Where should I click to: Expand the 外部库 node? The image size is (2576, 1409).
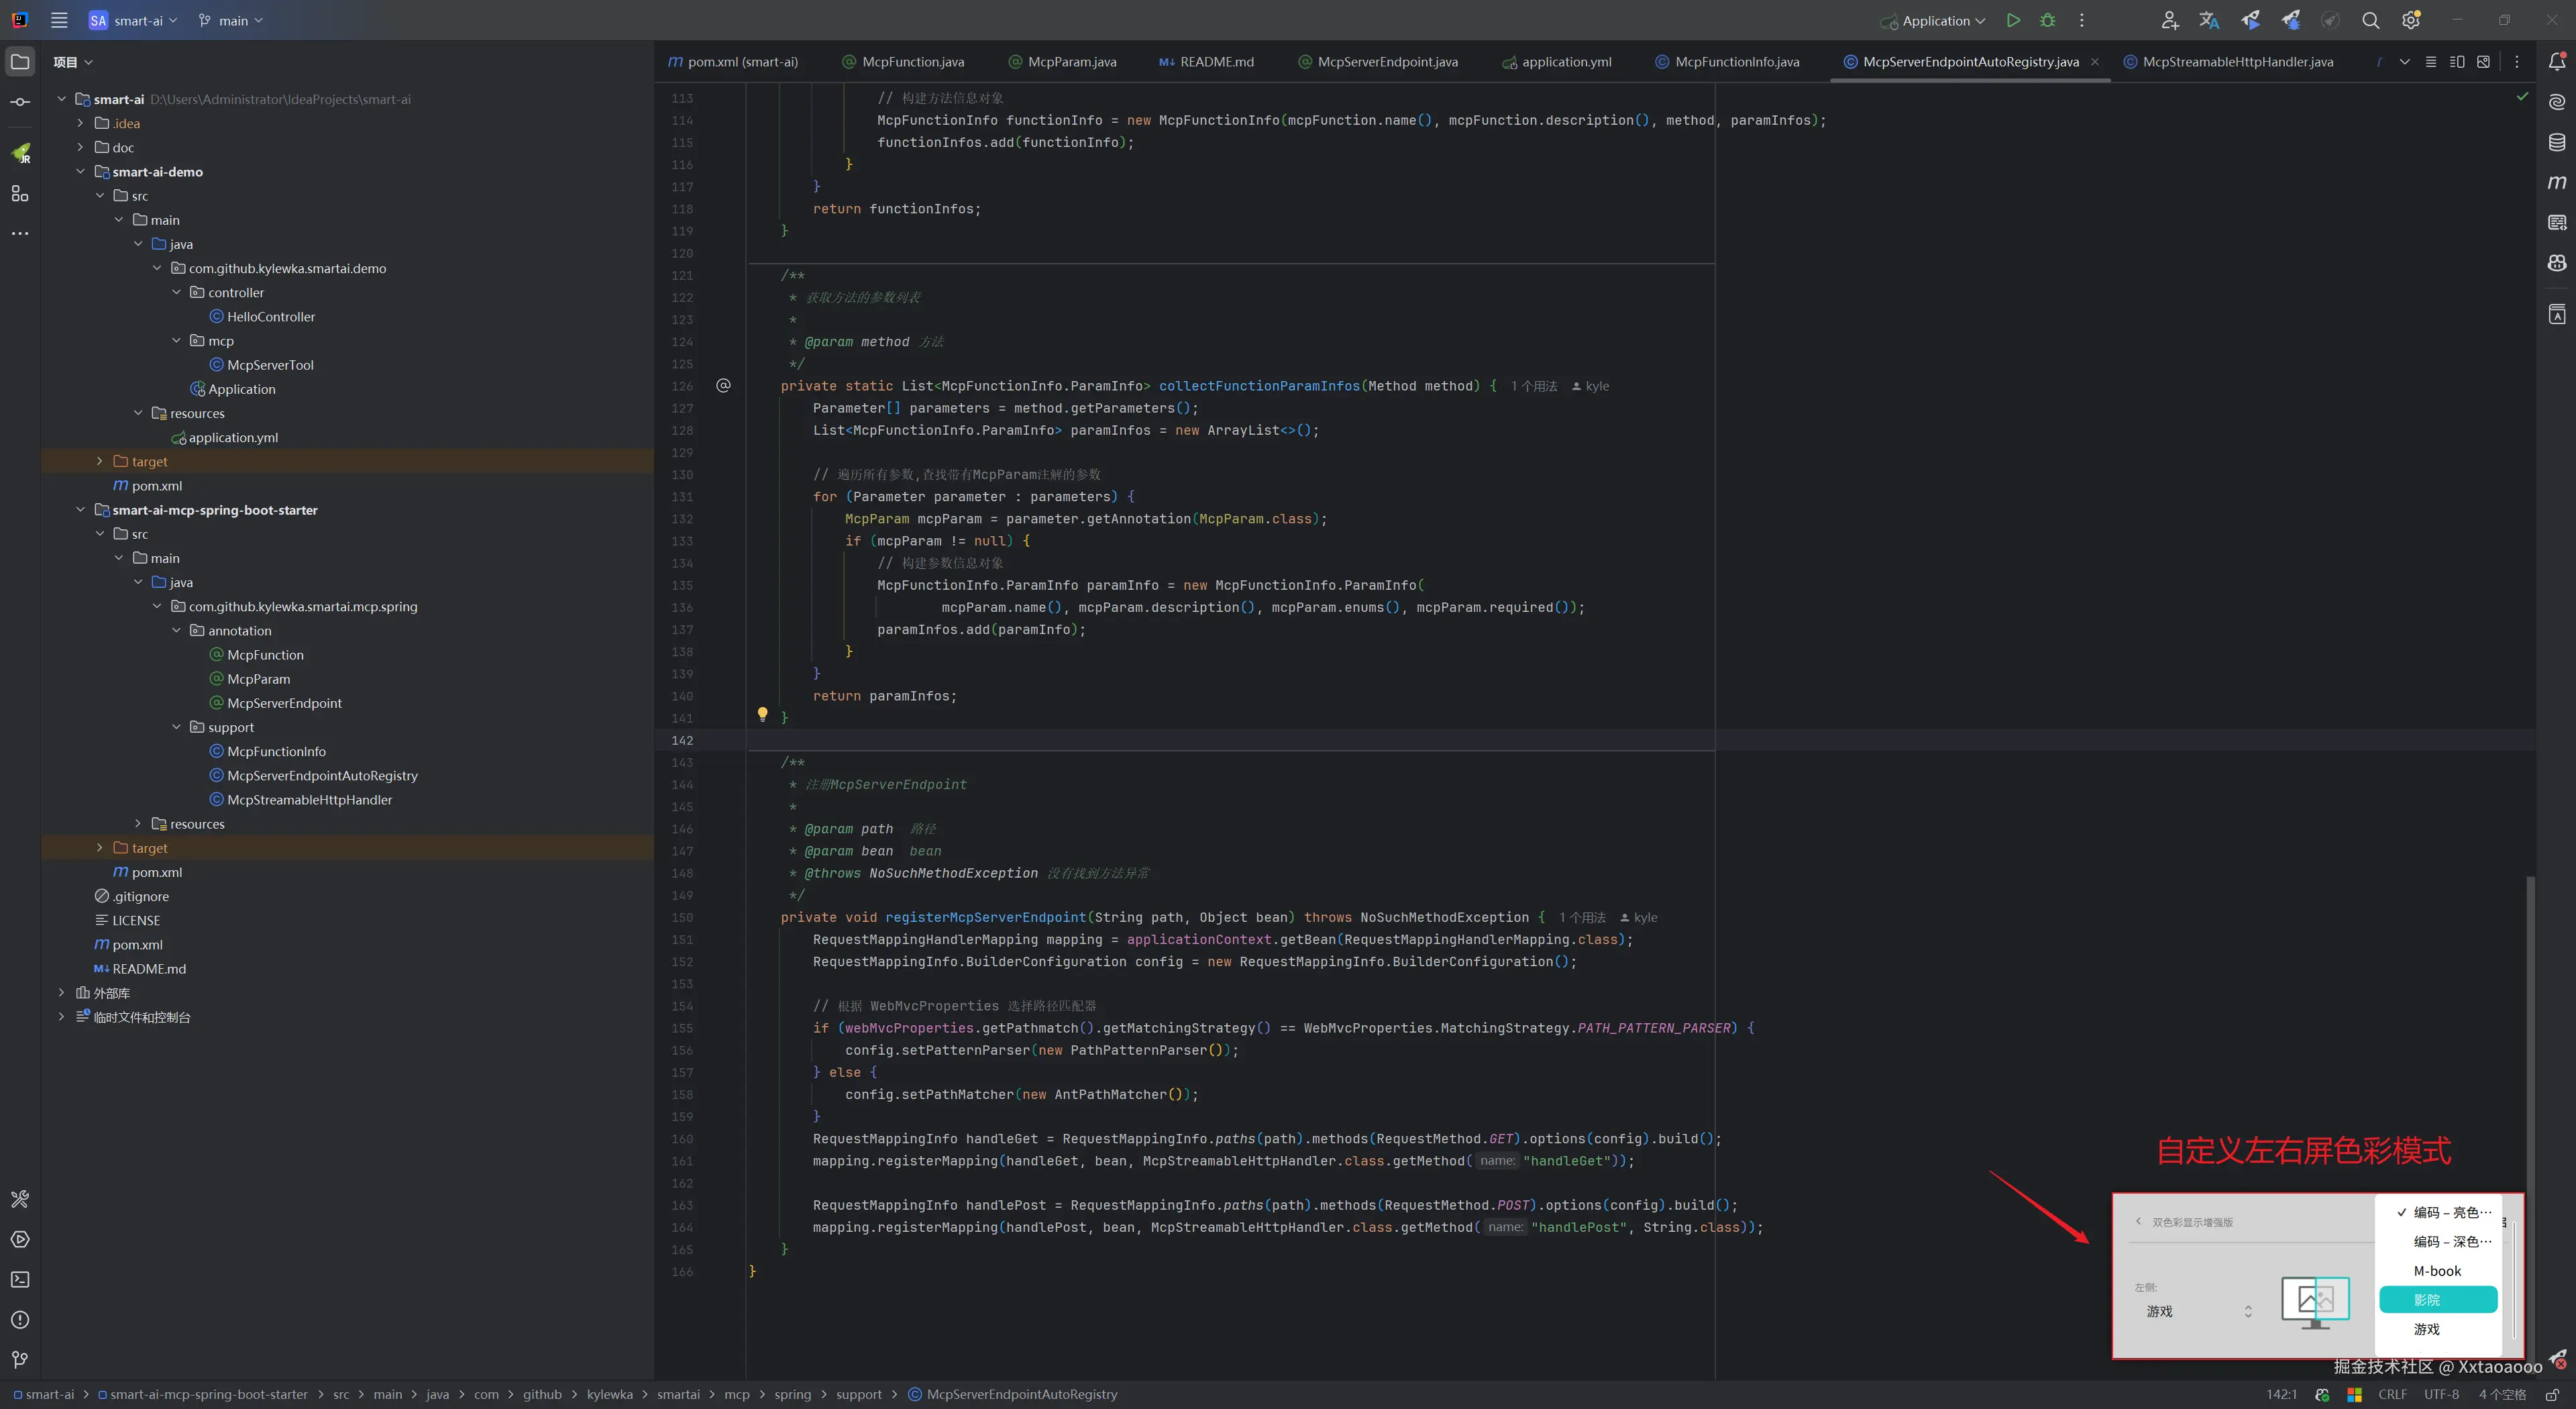coord(62,993)
